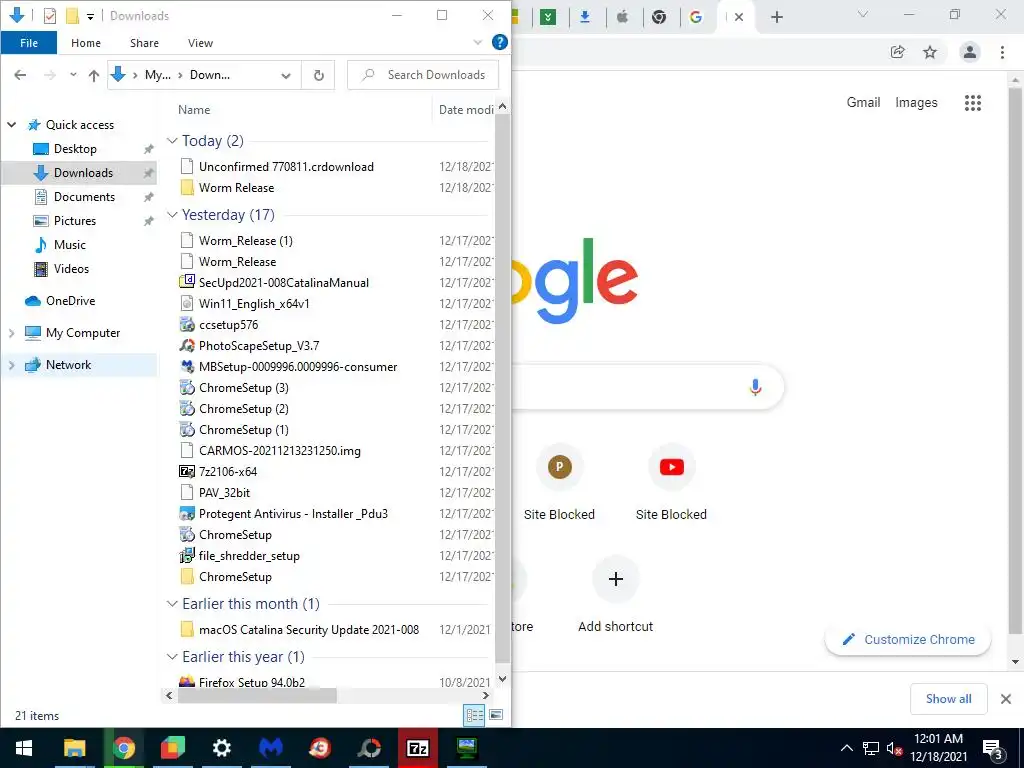Click the Explorer Help question mark icon
The image size is (1024, 768).
(500, 42)
